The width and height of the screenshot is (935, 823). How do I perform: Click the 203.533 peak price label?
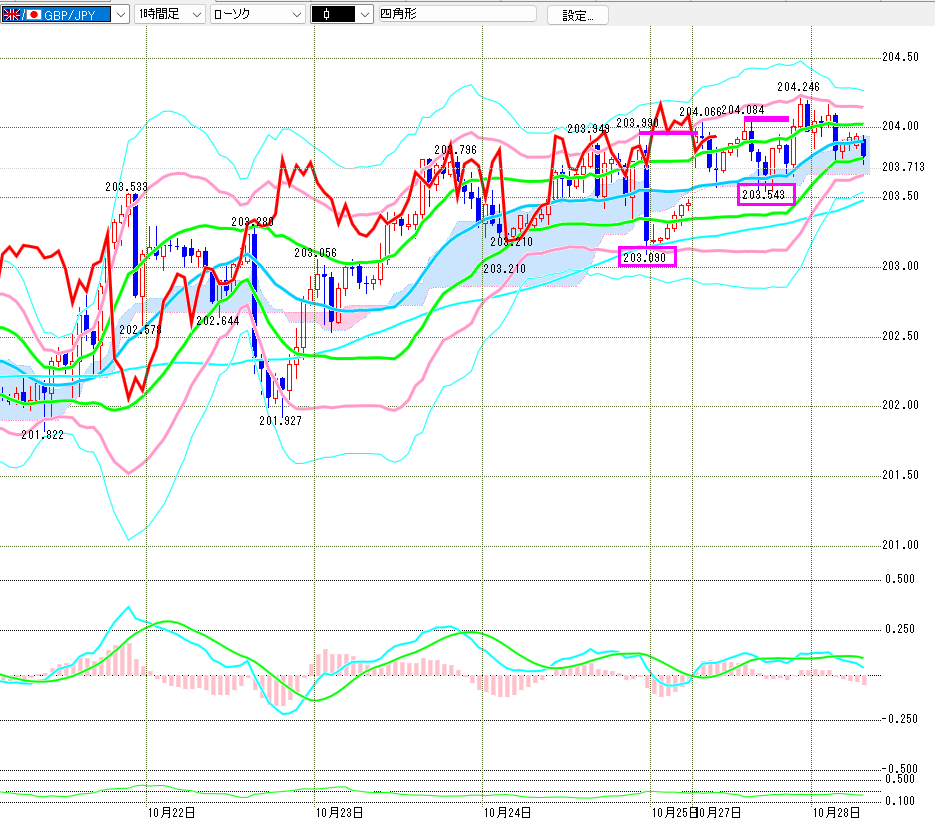(126, 186)
